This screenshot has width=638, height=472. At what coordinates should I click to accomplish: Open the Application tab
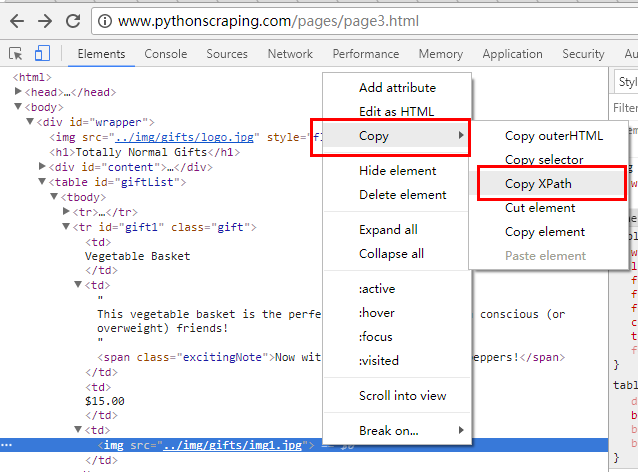tap(512, 54)
